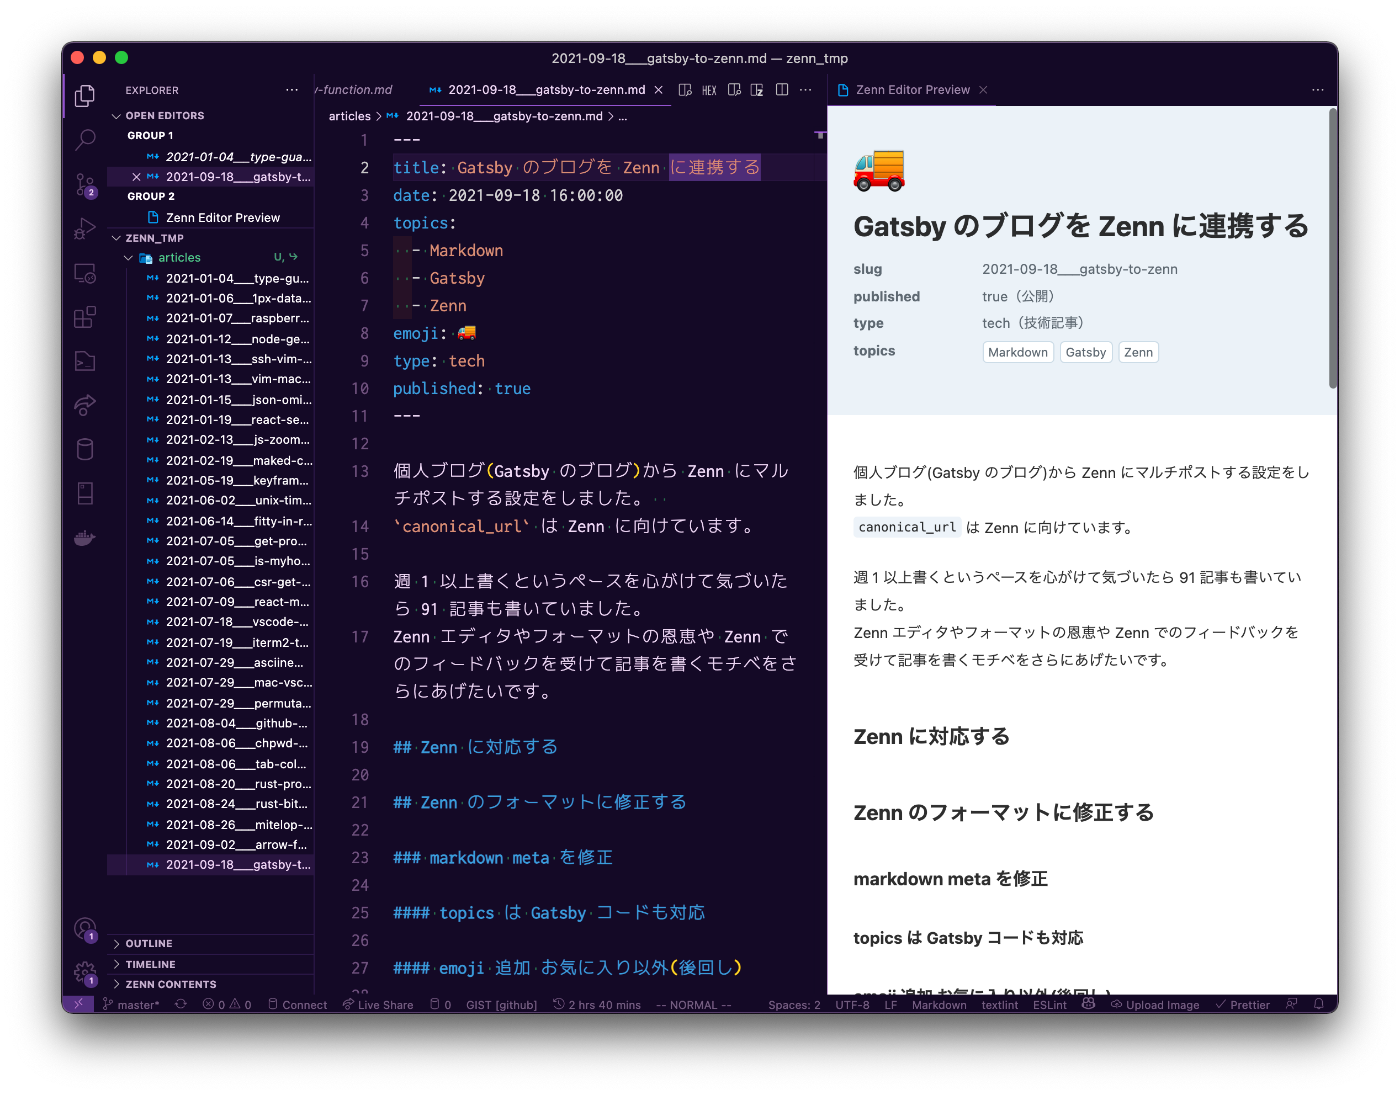Open preview group more actions ellipsis

[x=1318, y=90]
